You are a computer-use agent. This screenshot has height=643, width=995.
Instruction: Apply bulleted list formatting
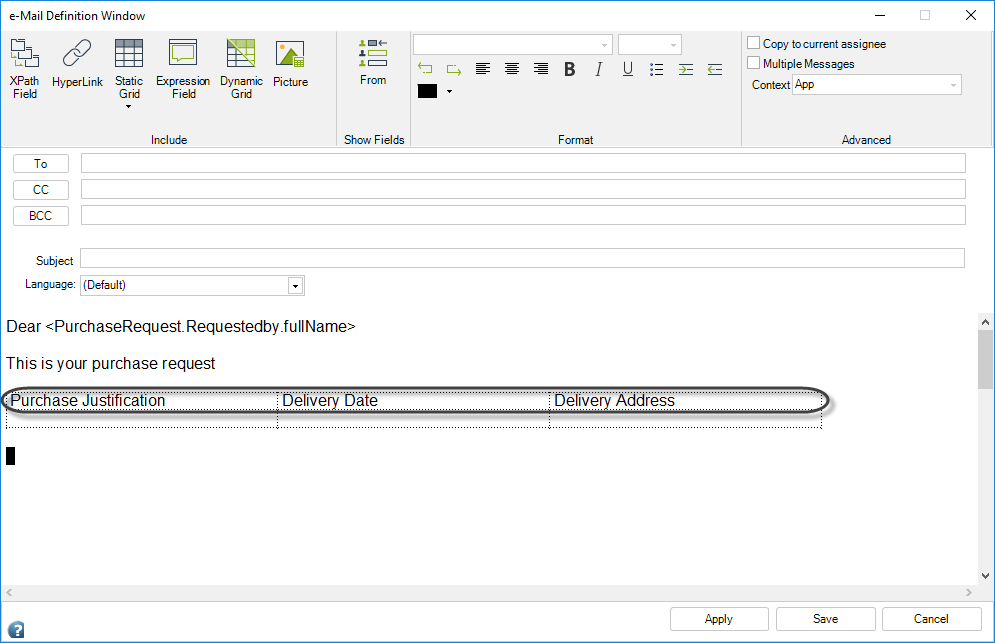(657, 69)
